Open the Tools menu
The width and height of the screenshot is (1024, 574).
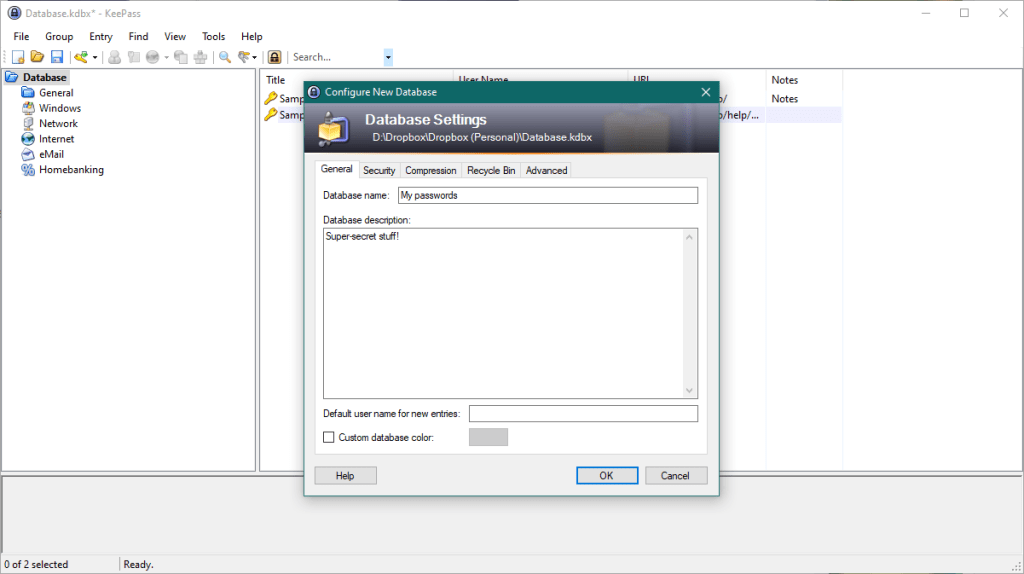(213, 37)
